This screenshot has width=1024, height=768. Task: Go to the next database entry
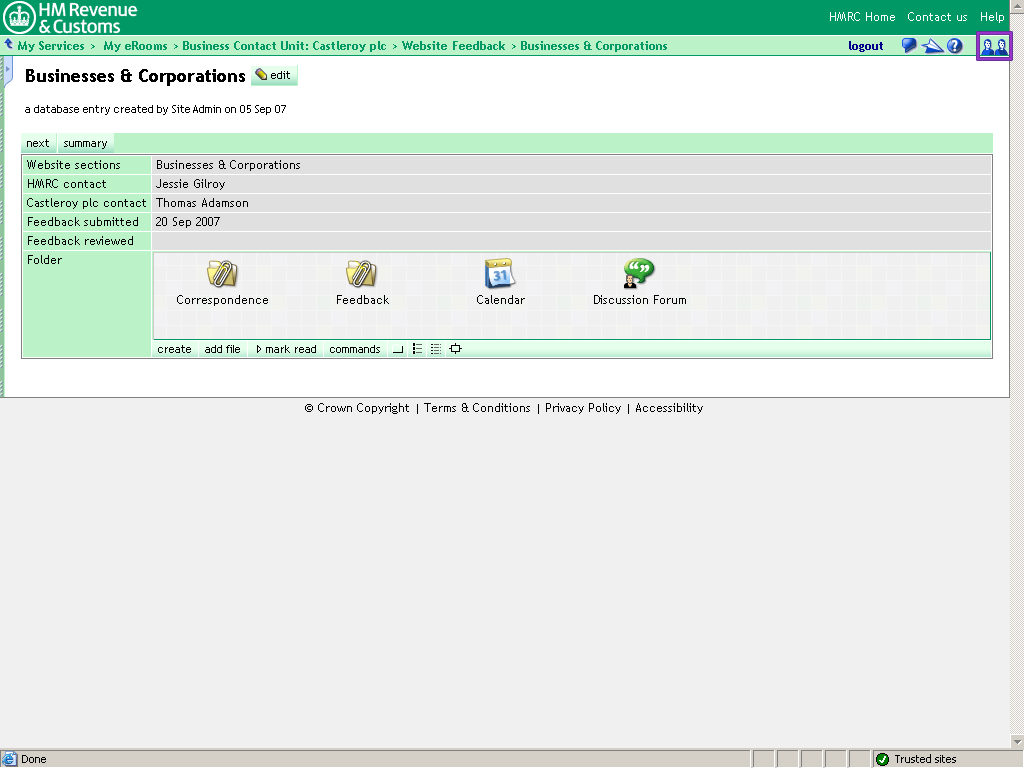(x=38, y=143)
